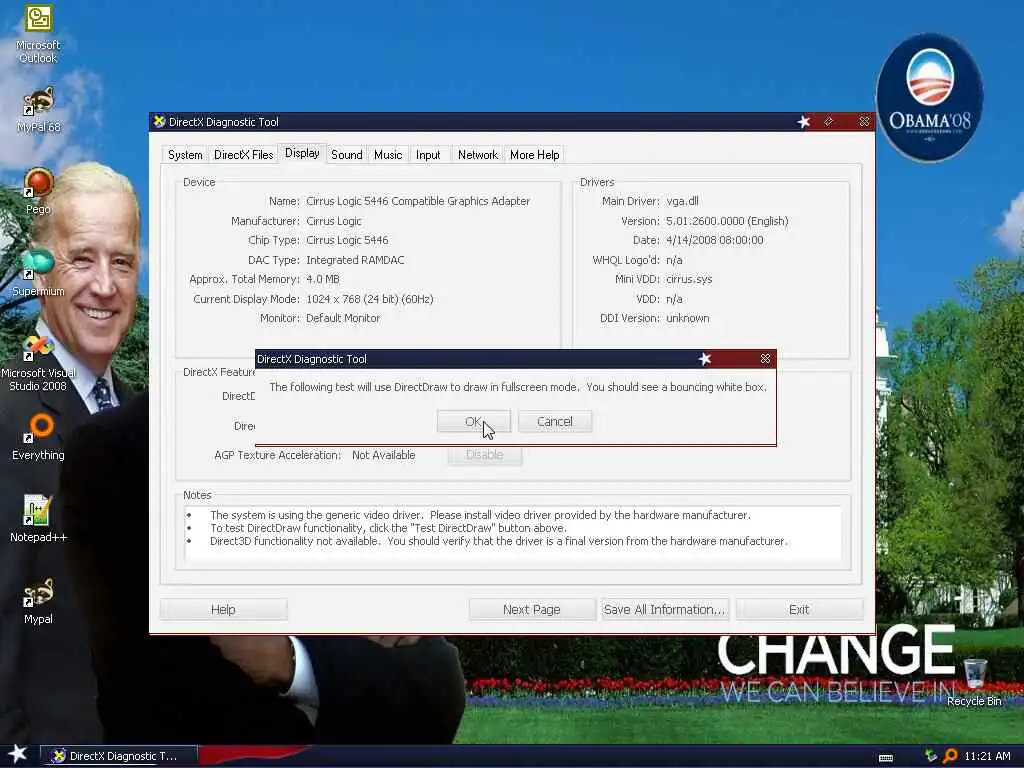Click the monitor value 'Default Monitor'
1024x768 pixels.
(343, 318)
